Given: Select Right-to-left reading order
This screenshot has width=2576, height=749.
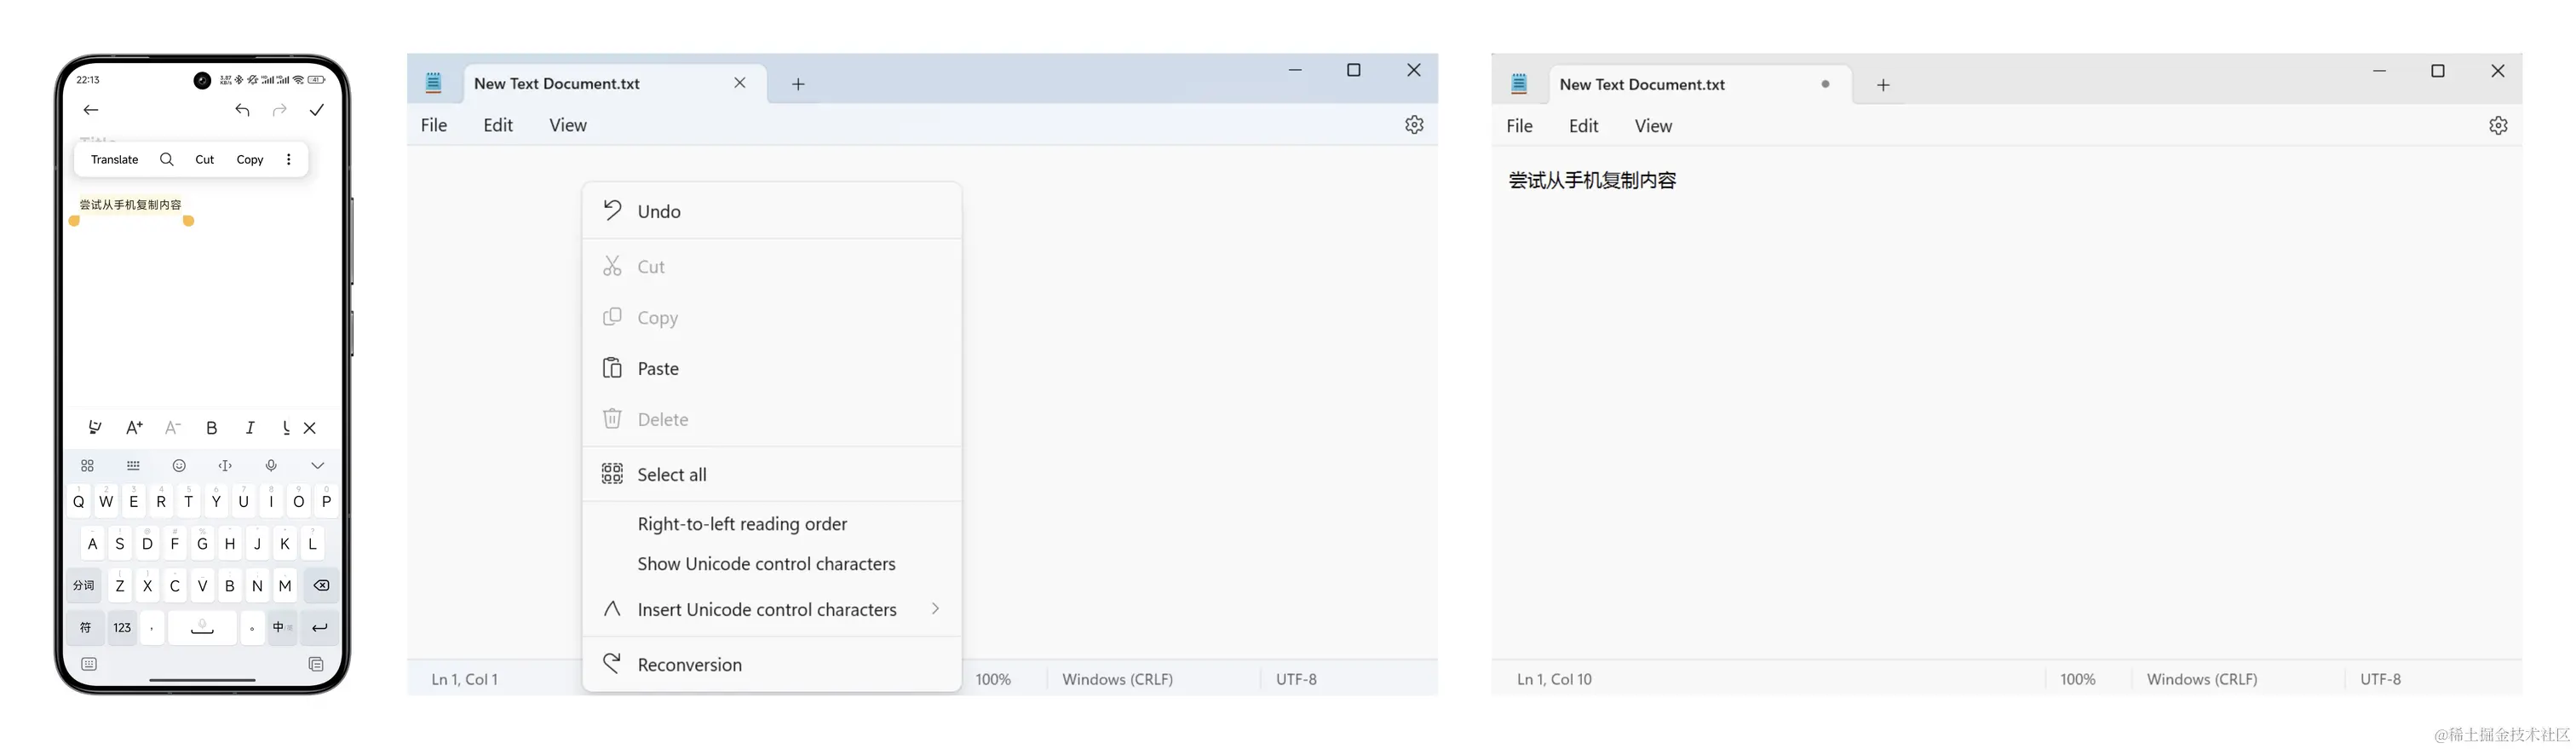Looking at the screenshot, I should [772, 524].
